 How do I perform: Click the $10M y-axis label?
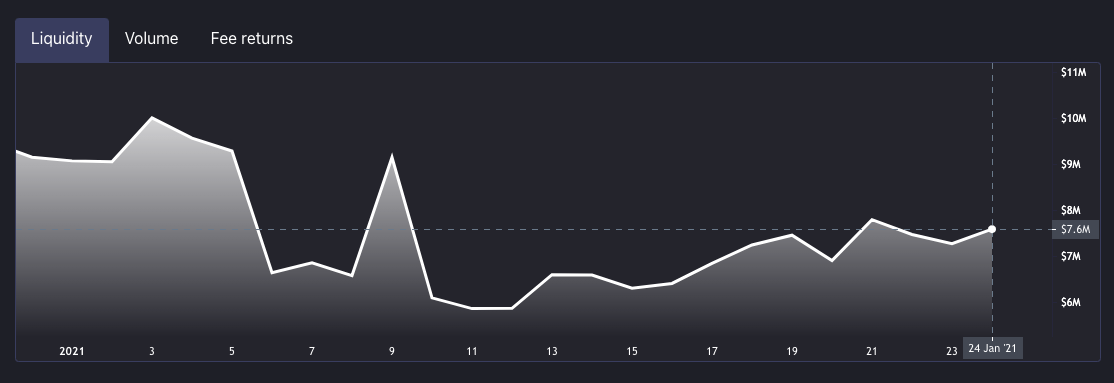point(1073,119)
